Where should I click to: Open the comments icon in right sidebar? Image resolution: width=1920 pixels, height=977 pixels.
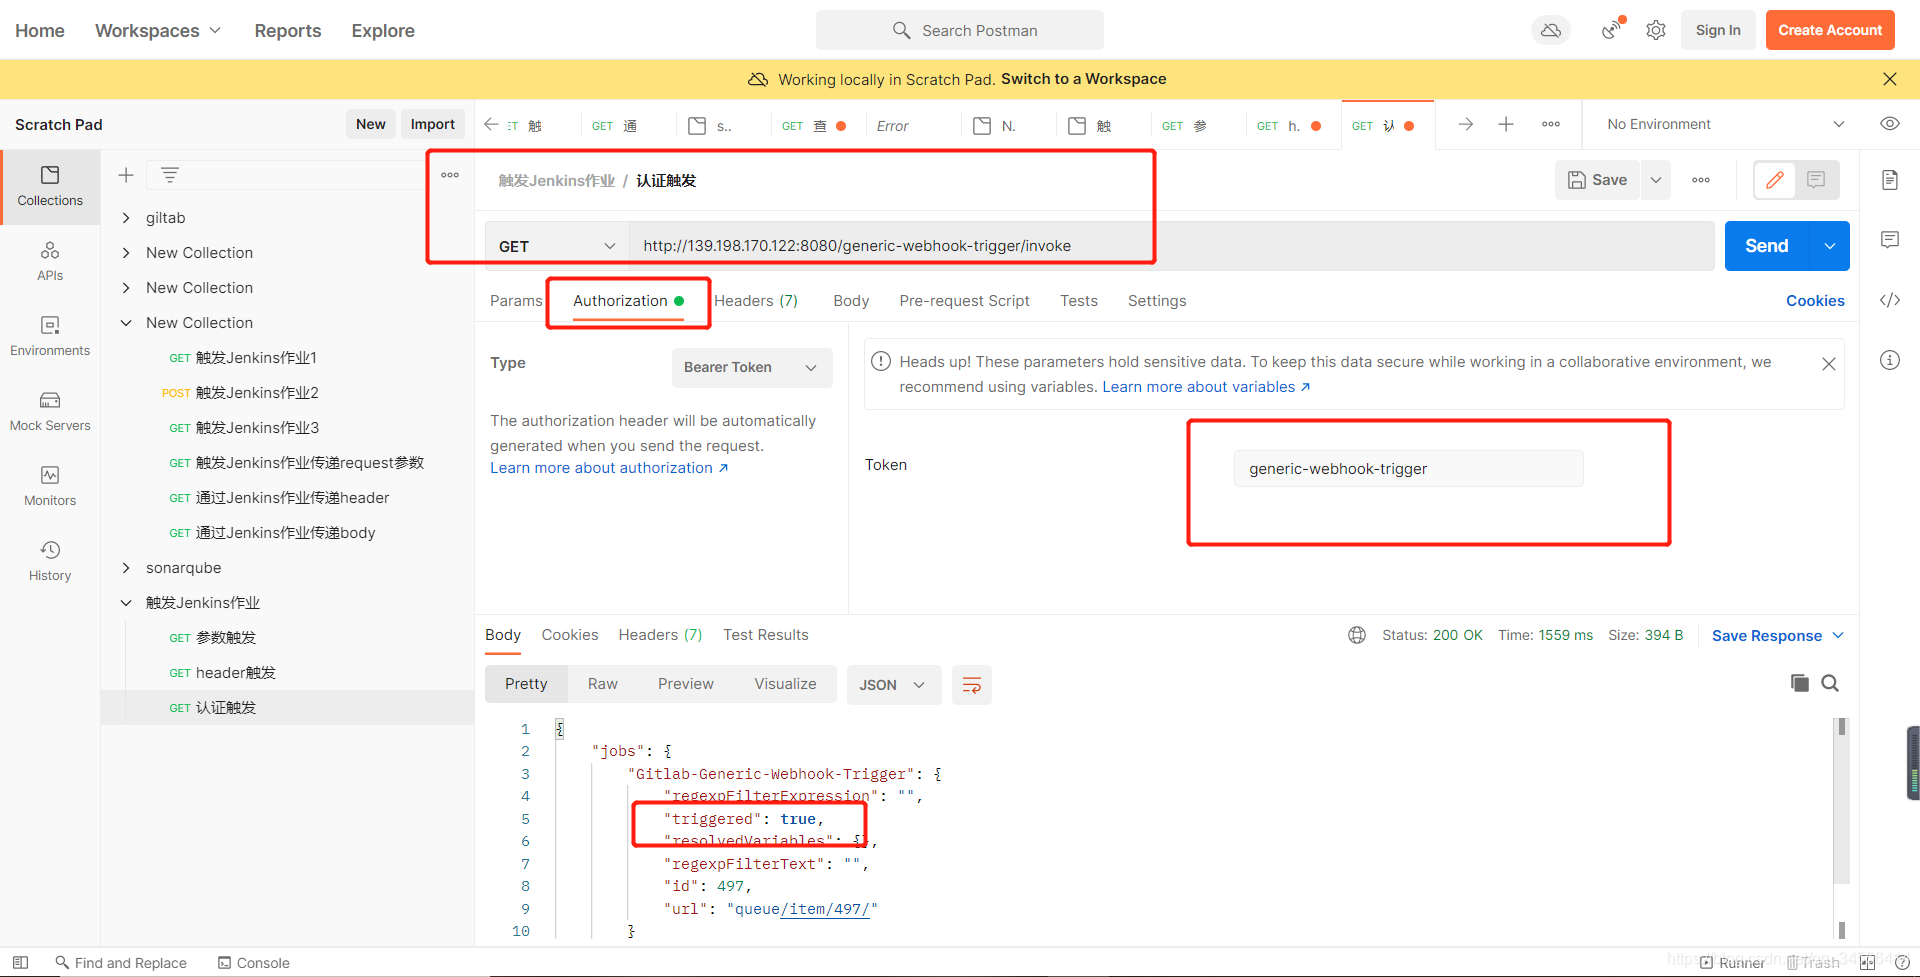pyautogui.click(x=1890, y=240)
